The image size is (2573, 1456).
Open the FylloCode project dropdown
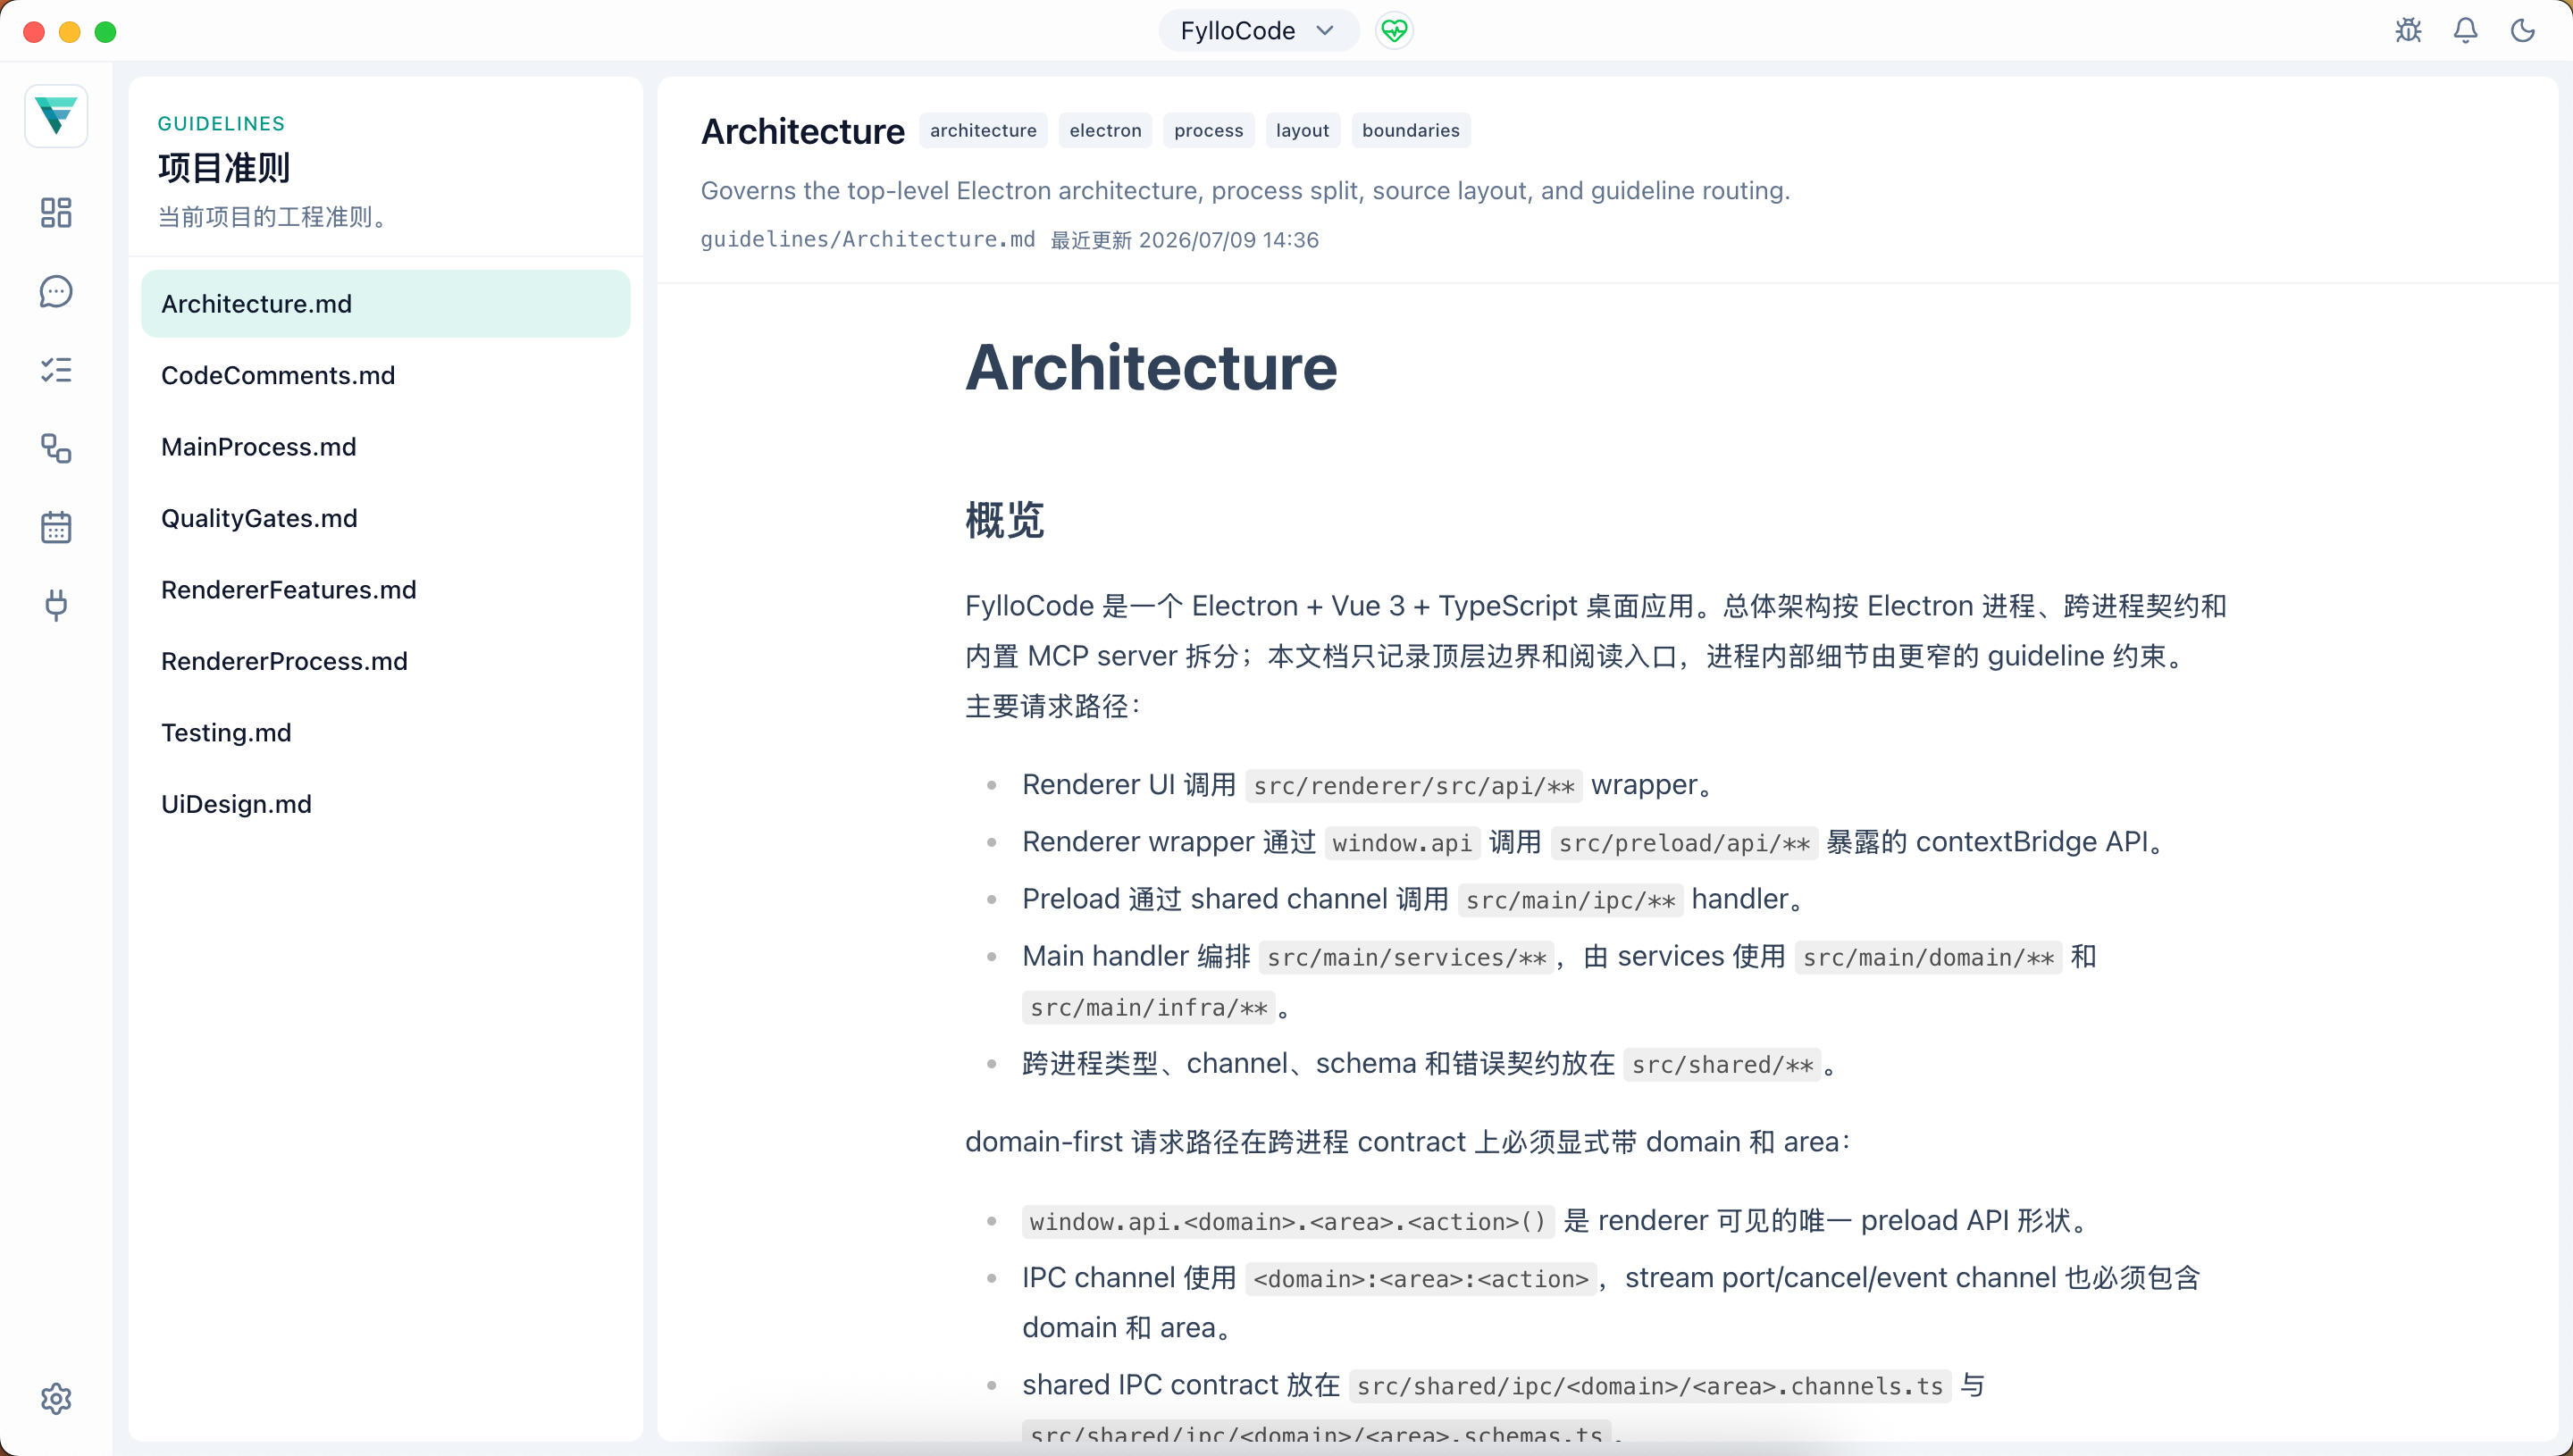pos(1258,31)
